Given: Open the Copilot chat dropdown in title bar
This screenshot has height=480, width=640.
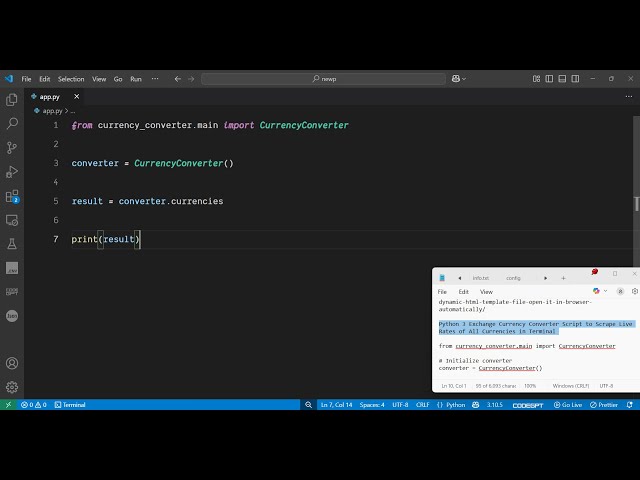Looking at the screenshot, I should [x=459, y=79].
